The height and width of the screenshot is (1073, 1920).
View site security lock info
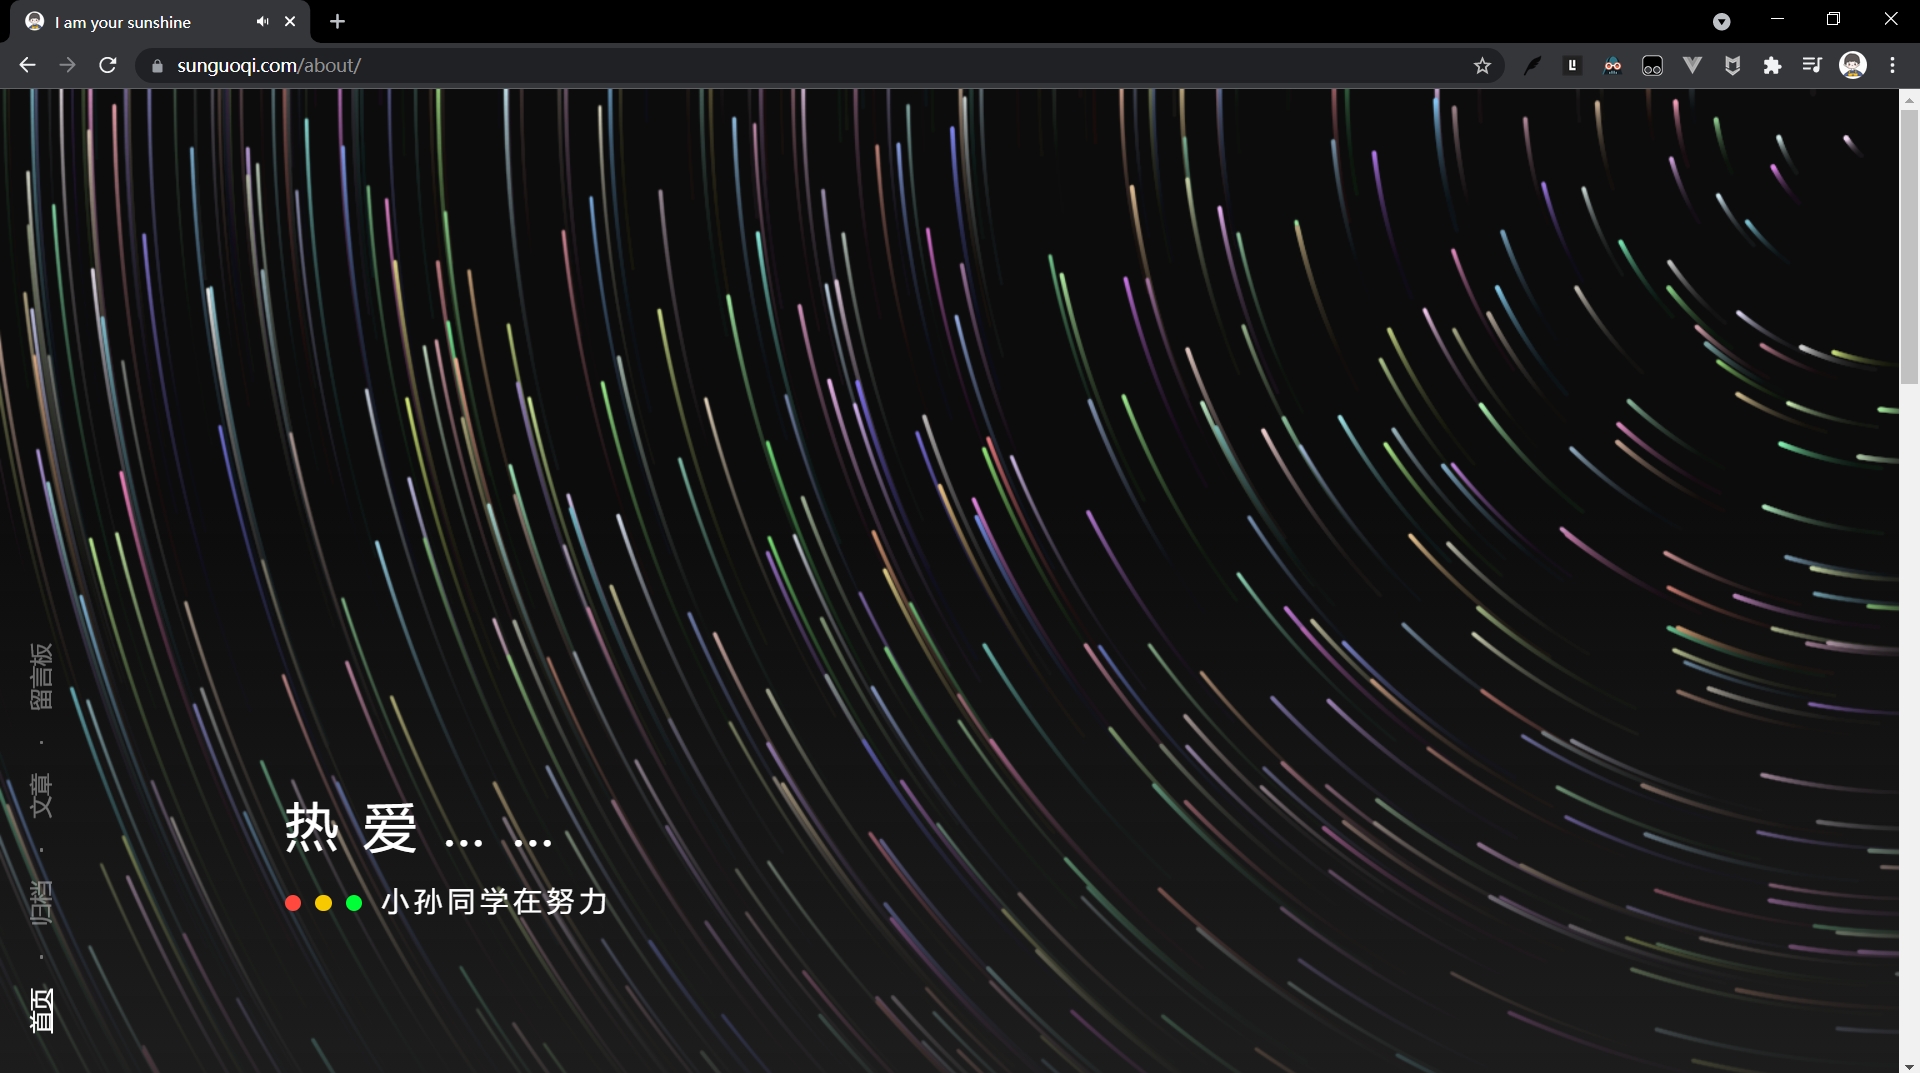[157, 66]
